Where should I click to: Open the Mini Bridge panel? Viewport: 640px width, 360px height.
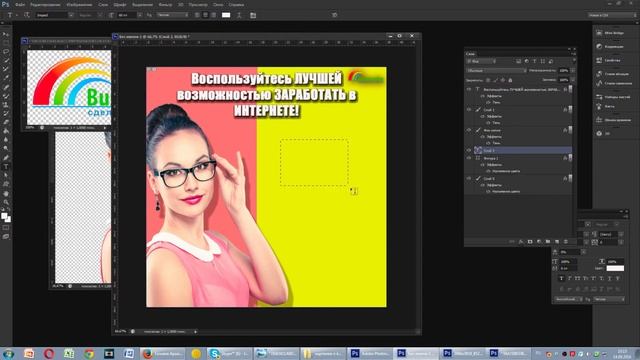610,33
